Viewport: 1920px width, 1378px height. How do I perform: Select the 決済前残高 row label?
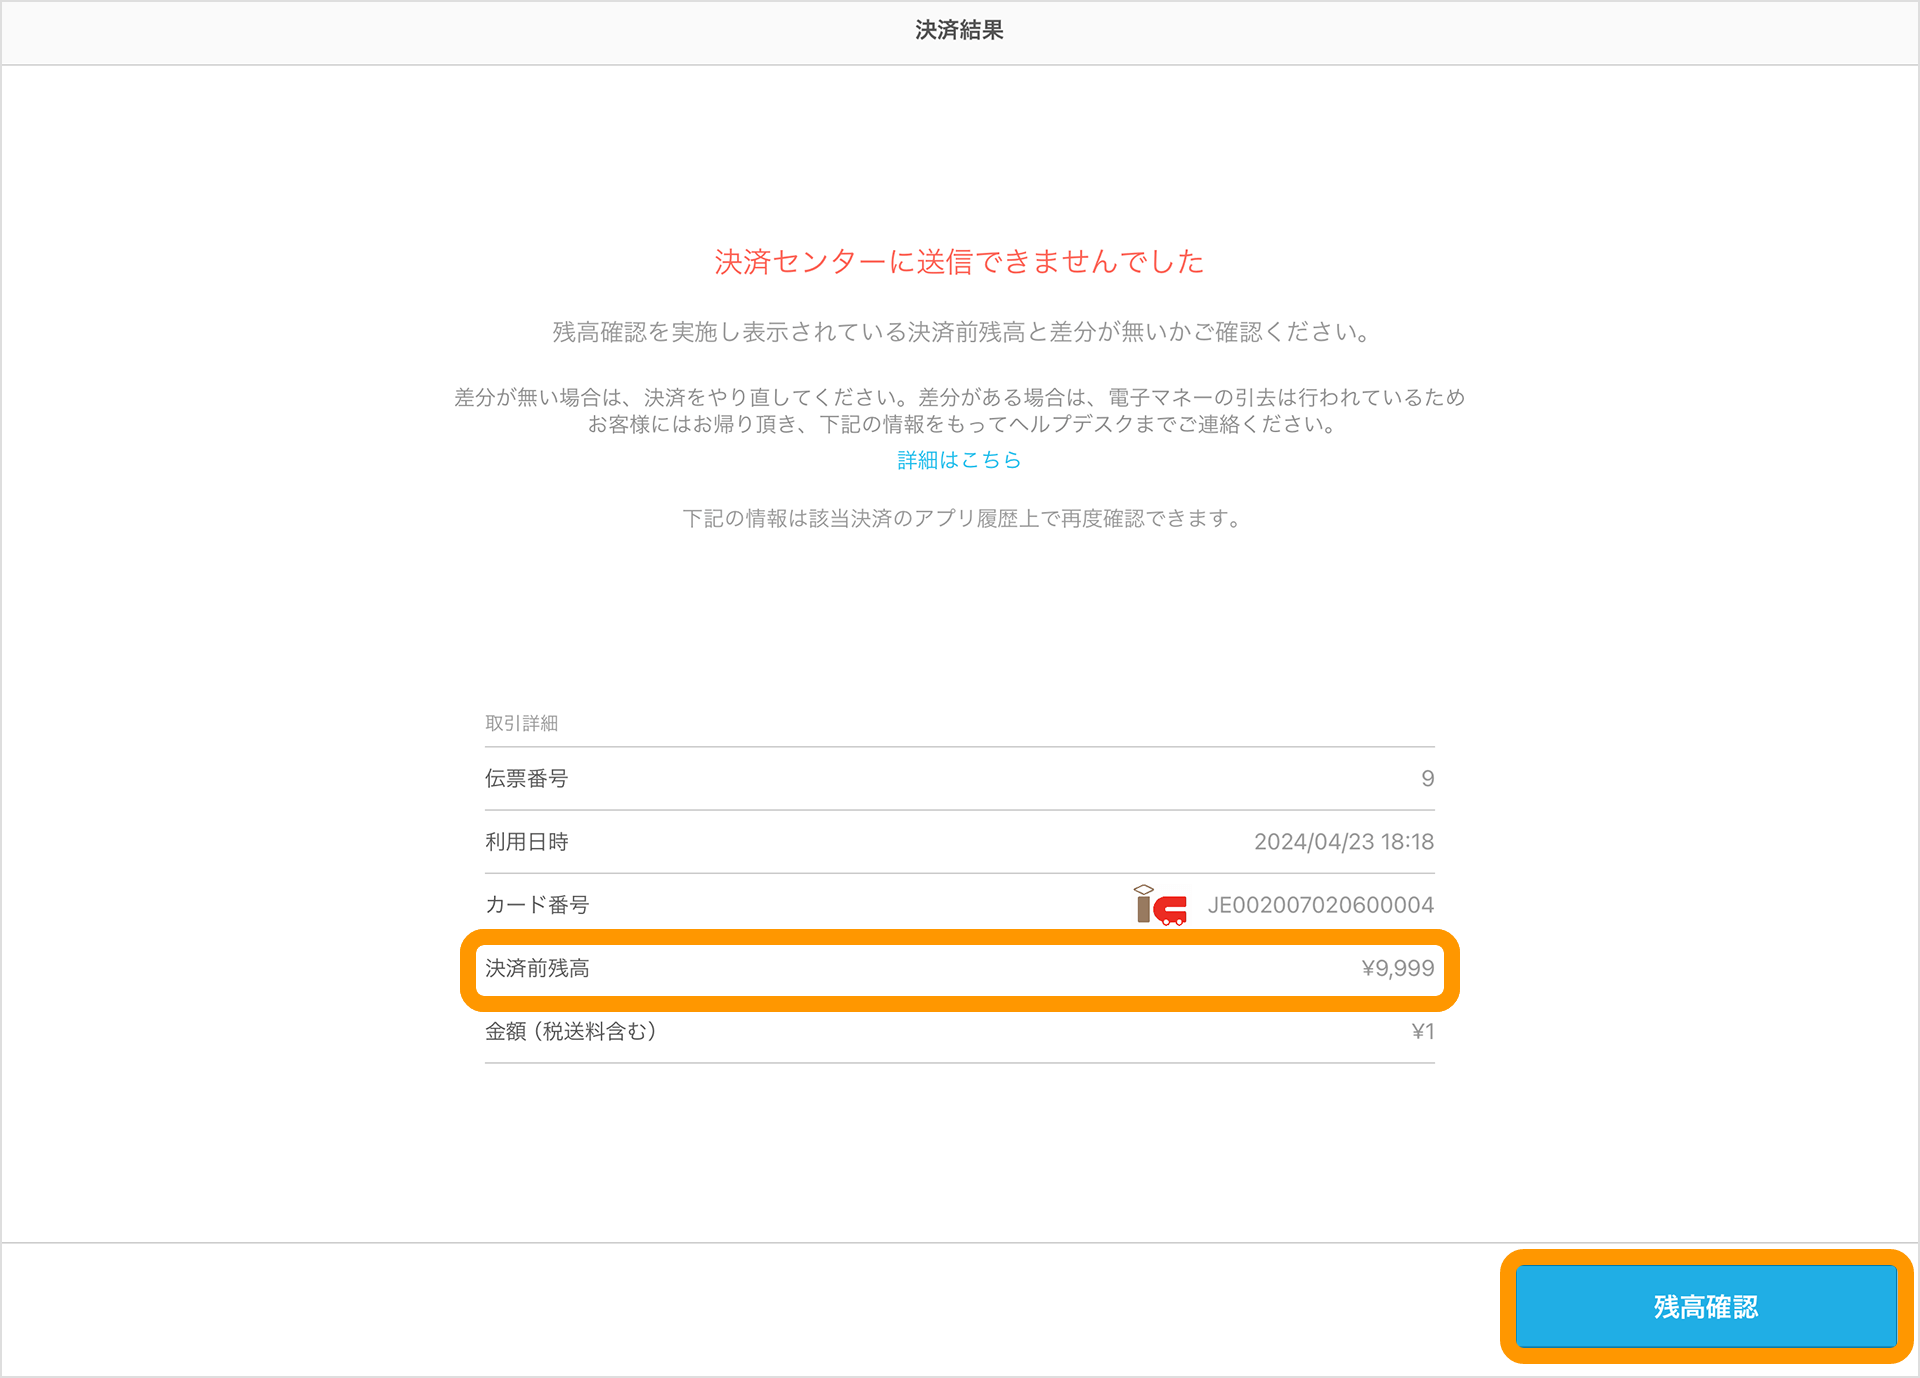tap(537, 968)
